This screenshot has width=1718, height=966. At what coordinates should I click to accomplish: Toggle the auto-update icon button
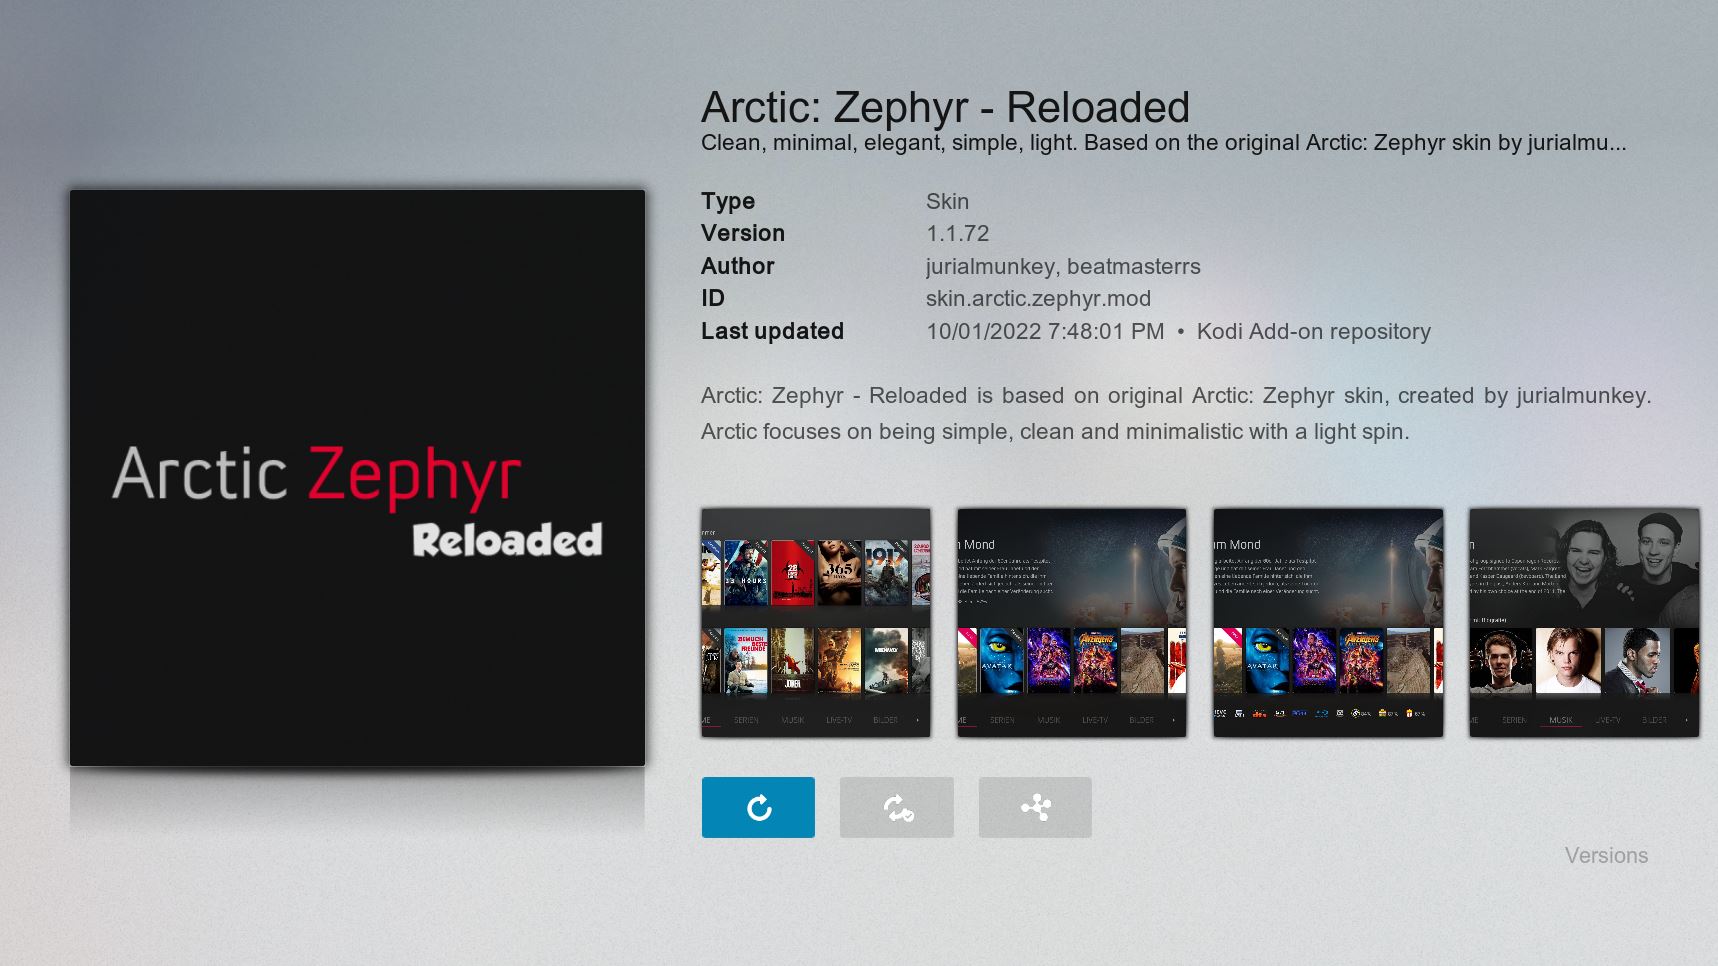pyautogui.click(x=897, y=807)
